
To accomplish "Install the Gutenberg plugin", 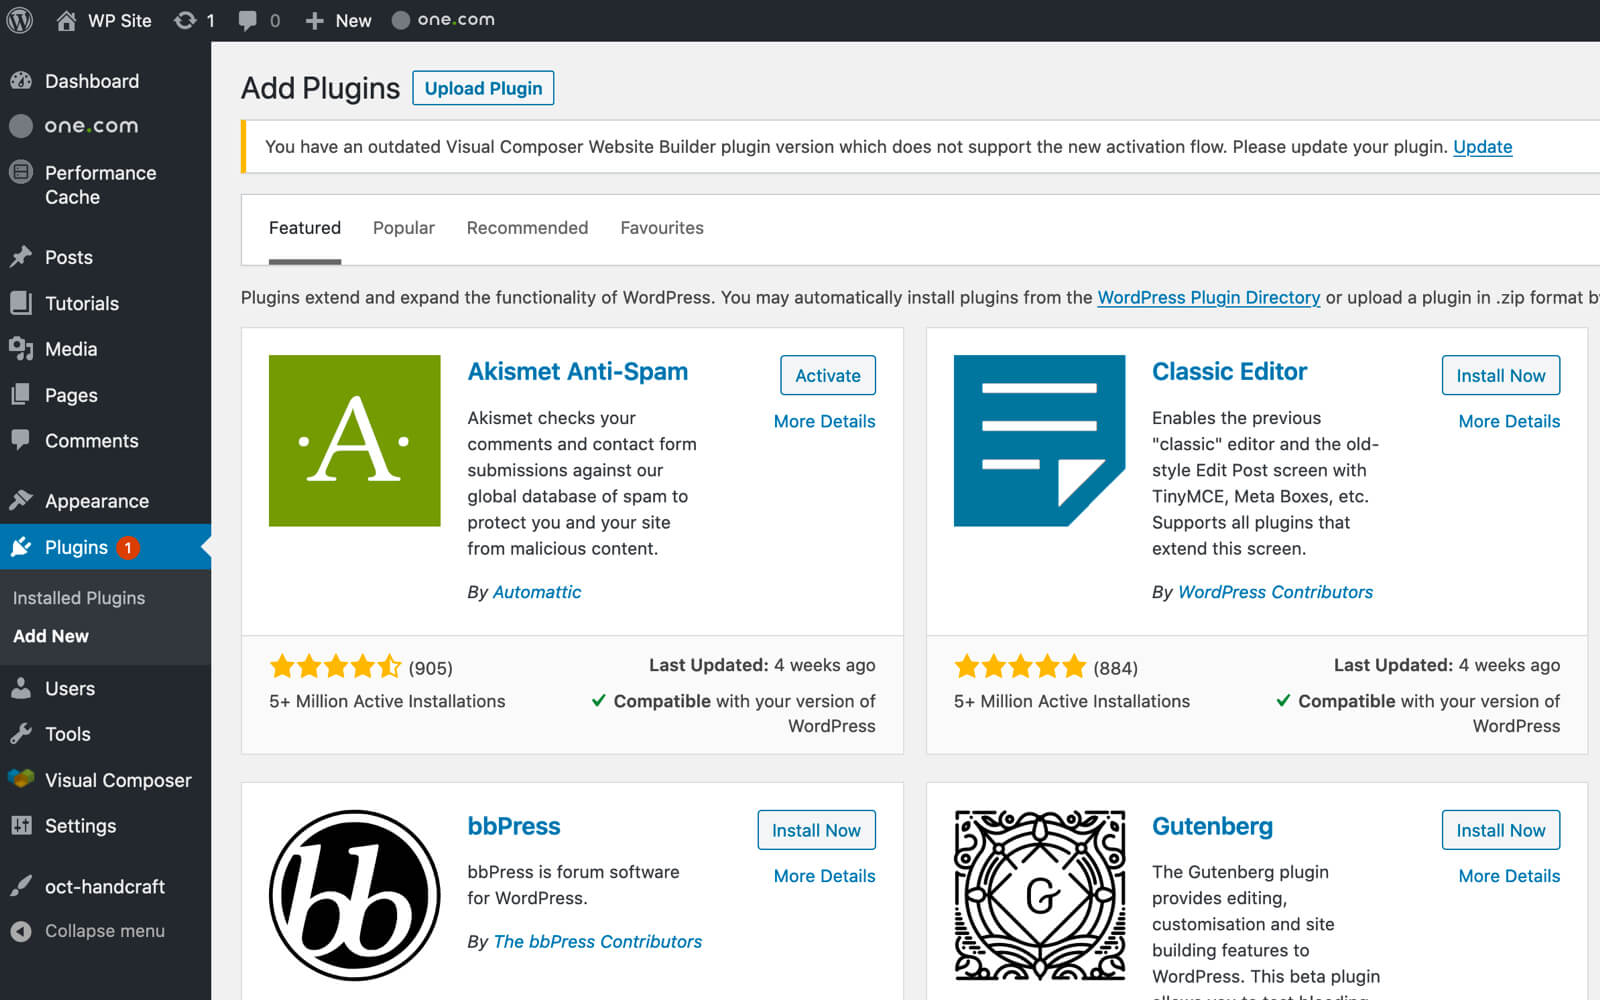I will [1501, 830].
